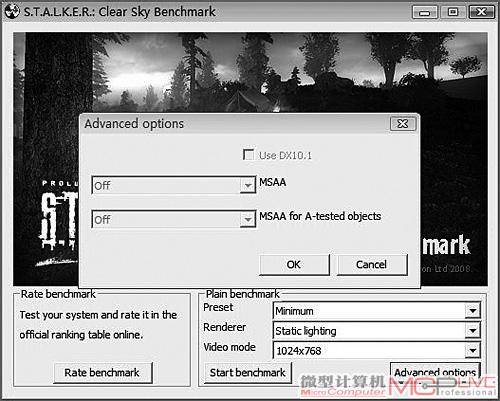Viewport: 500px width, 401px height.
Task: Minimize the Clear Sky Benchmark window
Action: (x=425, y=12)
